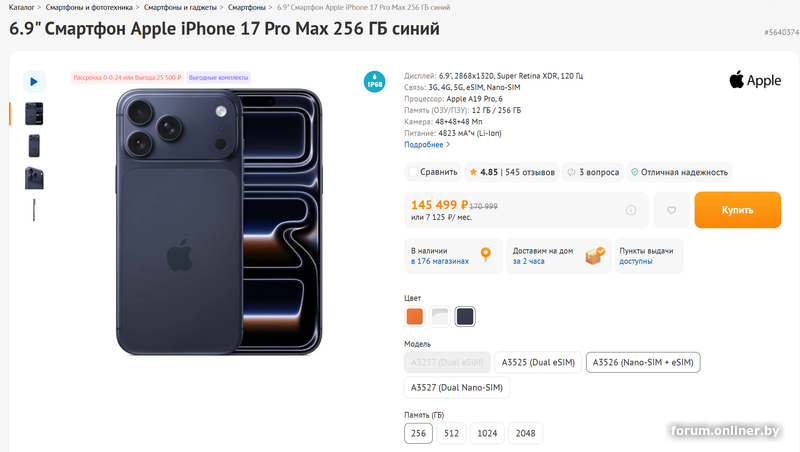Screen dimensions: 800x452
Task: Click the IP68 water resistance badge
Action: coord(375,81)
